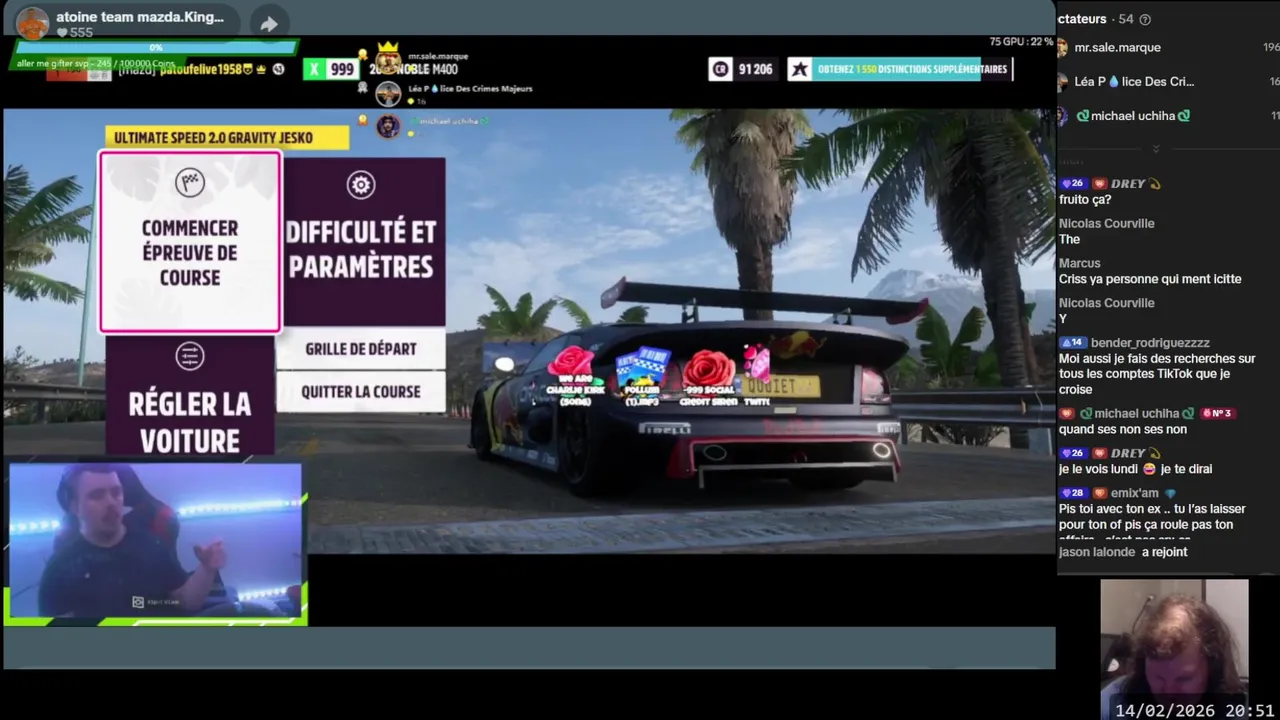Click the sliders icon above Régler la Voiture

pyautogui.click(x=189, y=355)
